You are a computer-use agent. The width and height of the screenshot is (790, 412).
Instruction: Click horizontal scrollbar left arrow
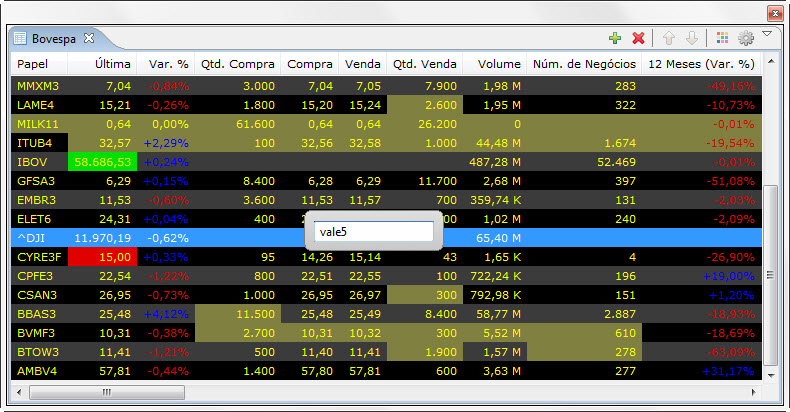(x=19, y=392)
